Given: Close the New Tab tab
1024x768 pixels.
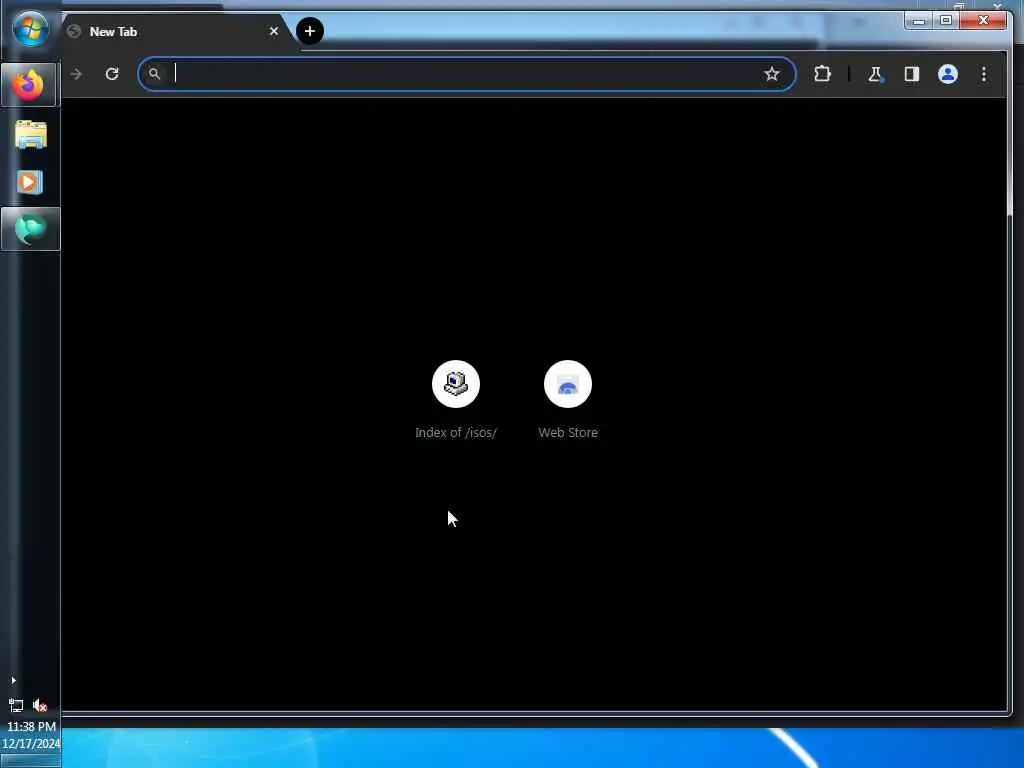Looking at the screenshot, I should coord(274,31).
